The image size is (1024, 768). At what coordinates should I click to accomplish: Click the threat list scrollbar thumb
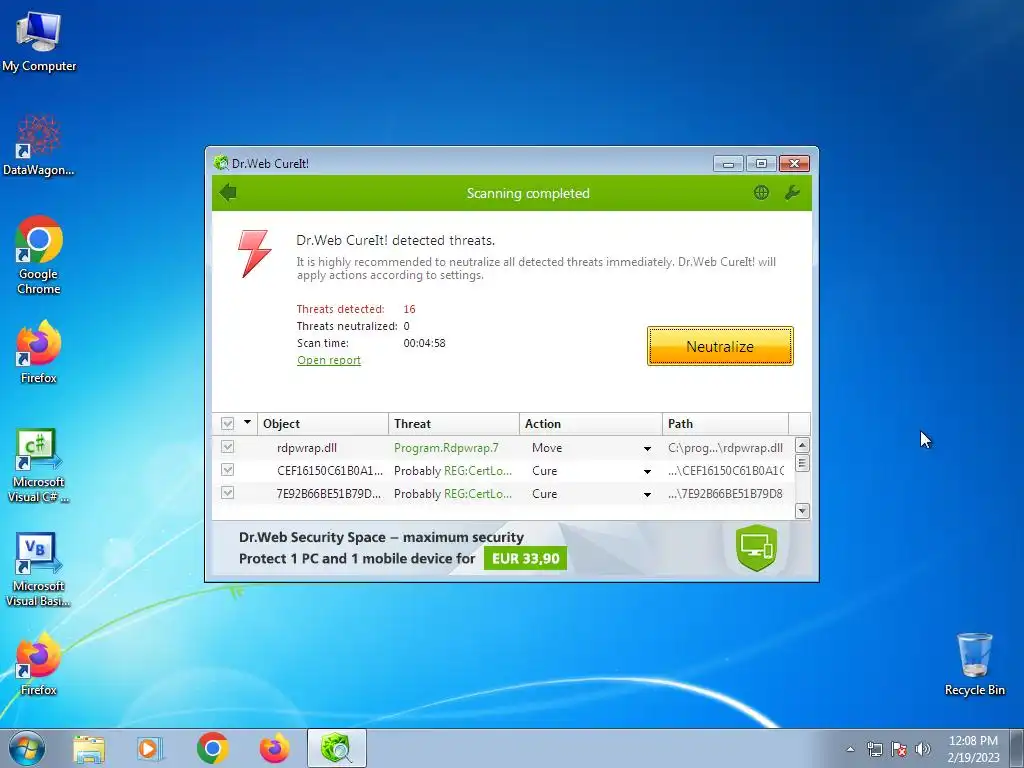pos(802,463)
